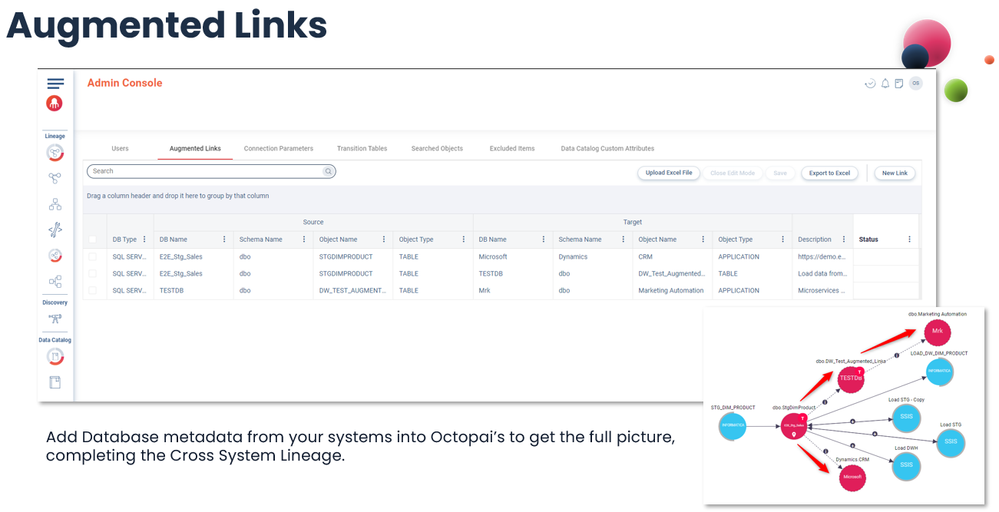Image resolution: width=999 pixels, height=512 pixels.
Task: Select the dbo.StgDimProduct center node
Action: click(x=794, y=425)
